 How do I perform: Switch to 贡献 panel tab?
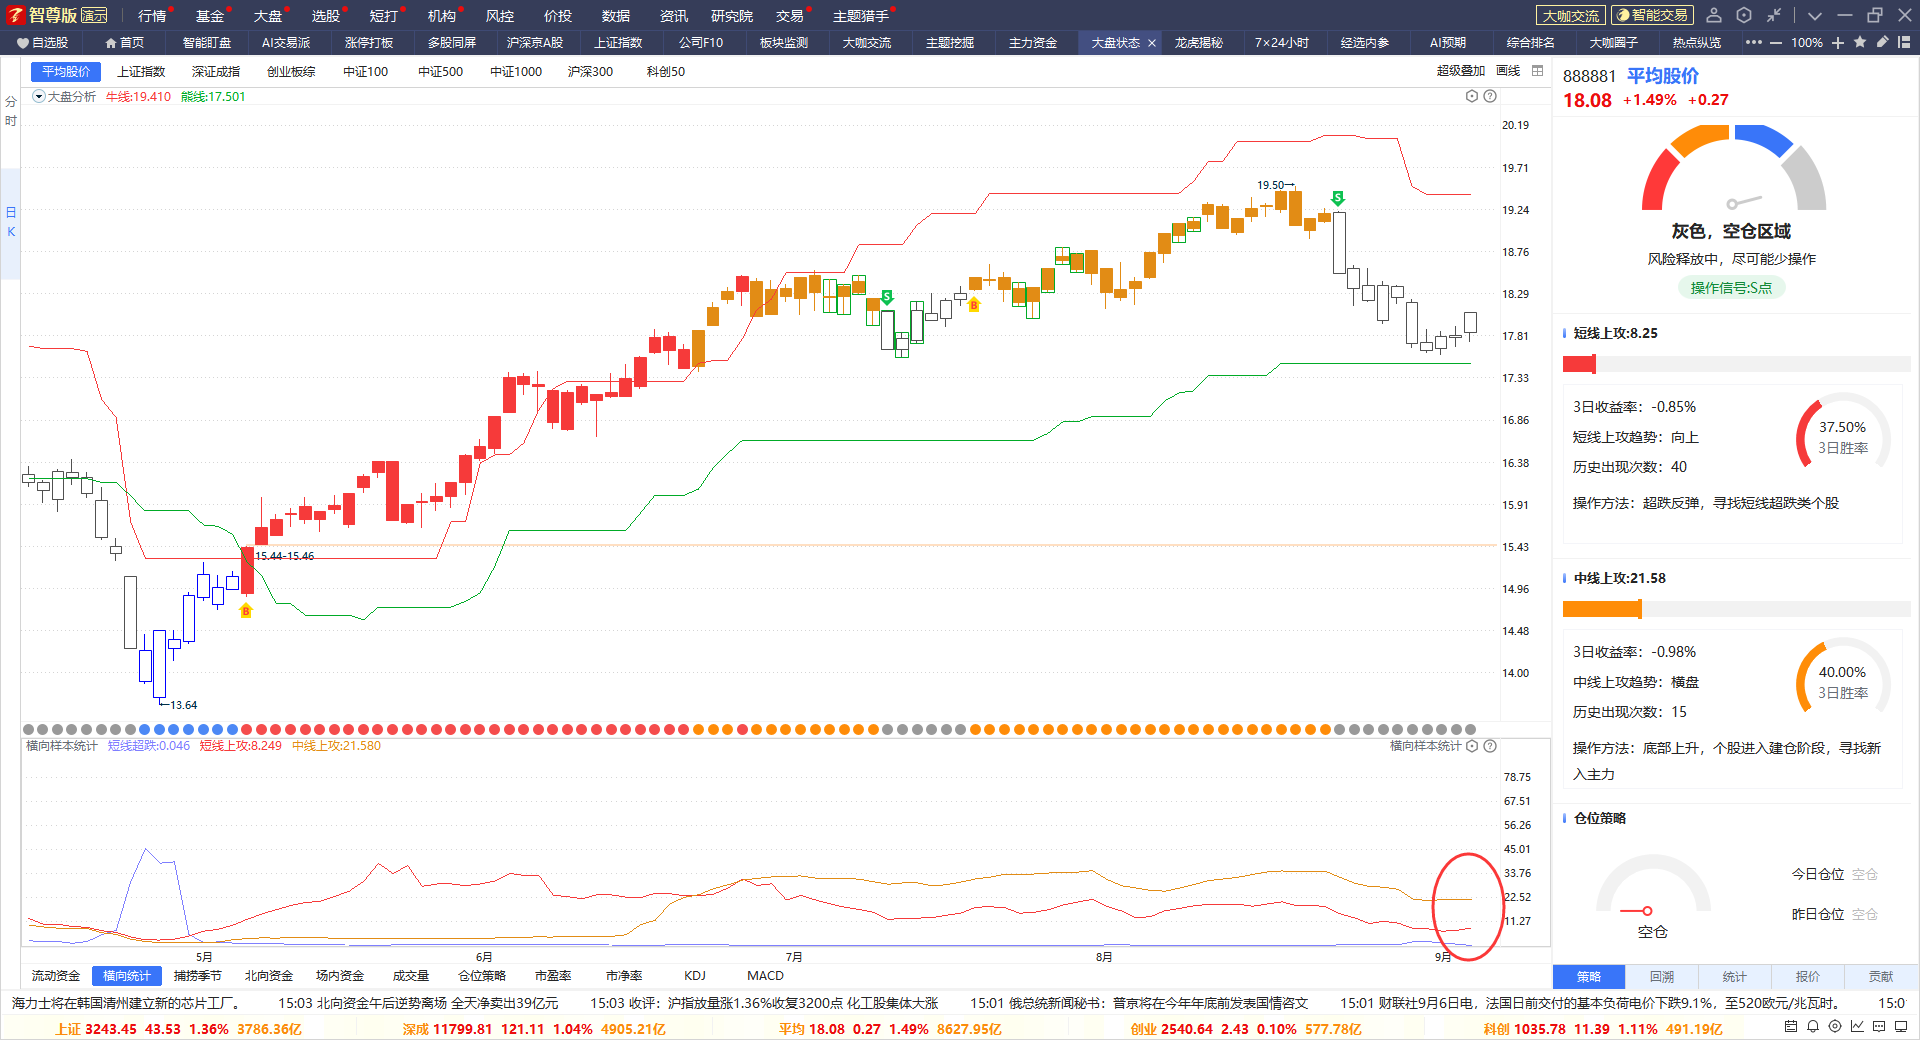(x=1881, y=977)
